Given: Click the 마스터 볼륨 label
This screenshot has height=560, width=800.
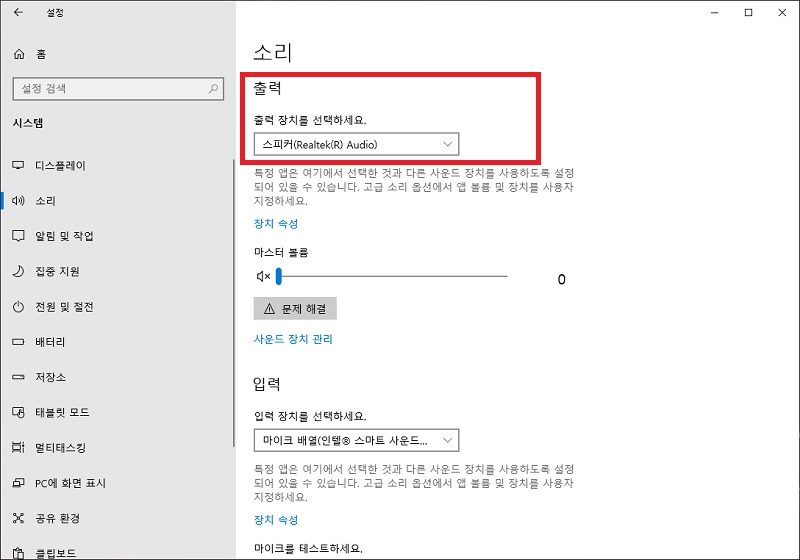Looking at the screenshot, I should coord(281,252).
